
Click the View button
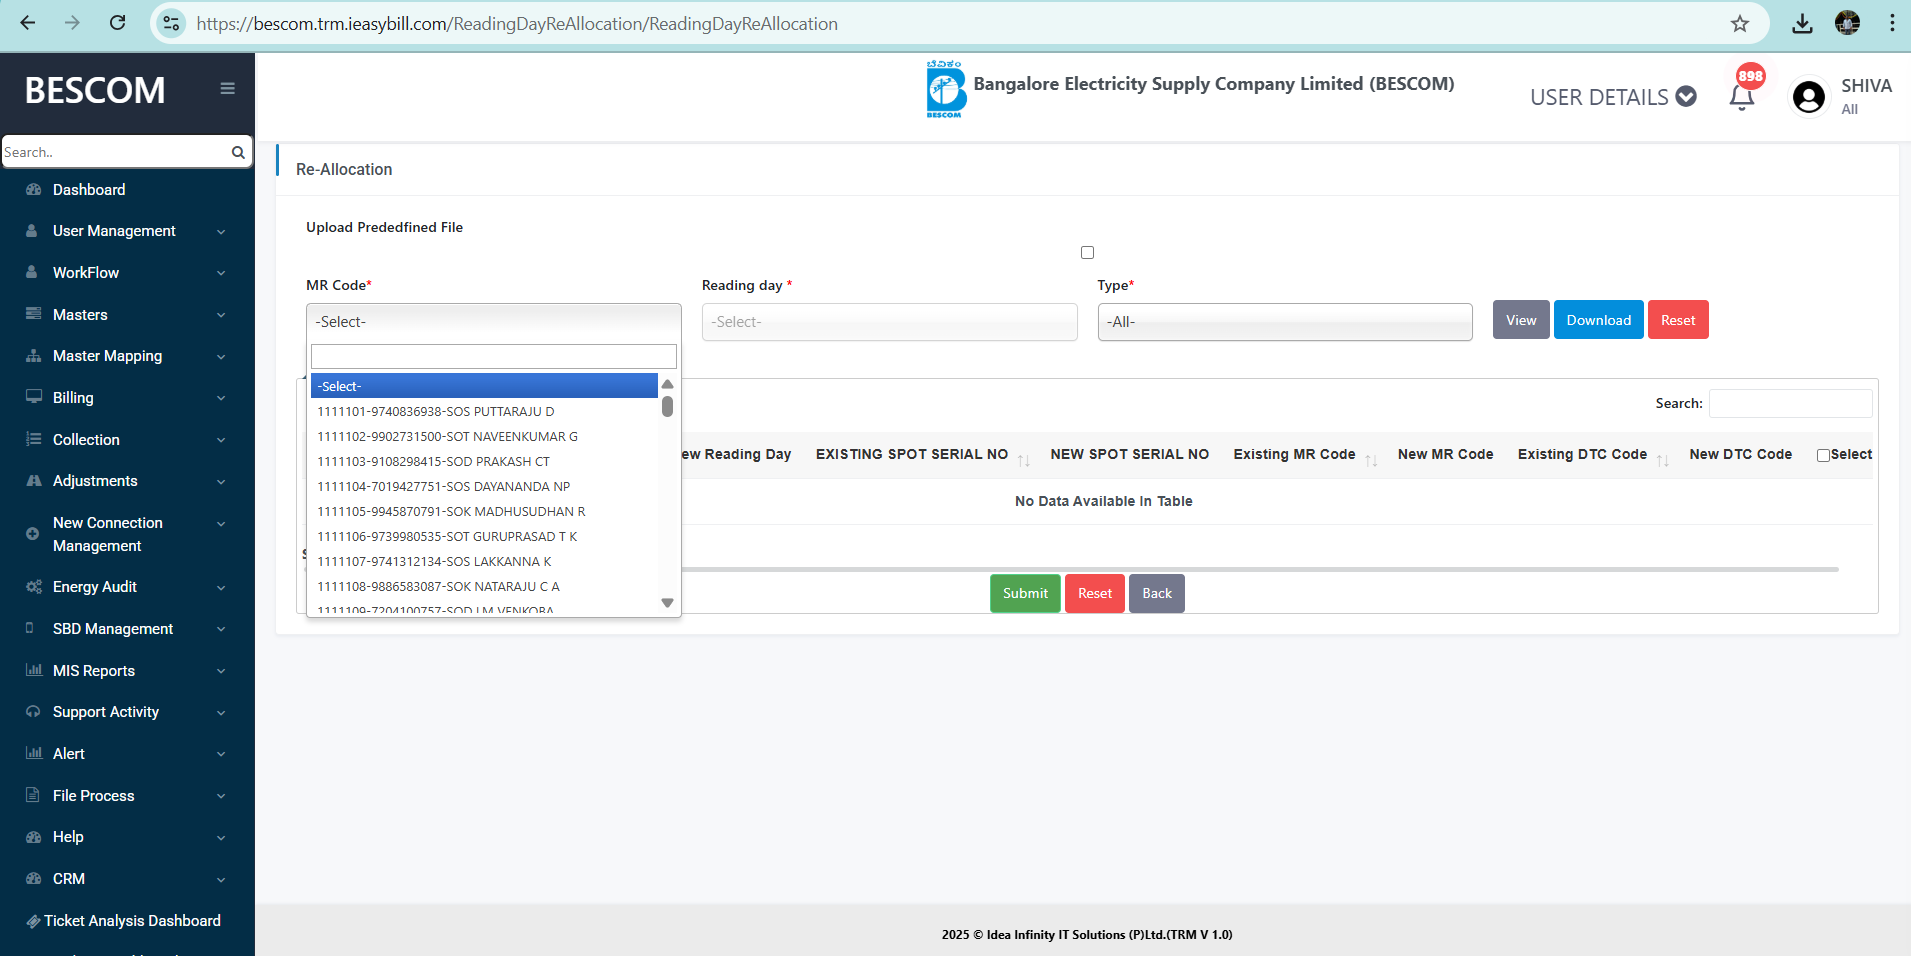1521,320
